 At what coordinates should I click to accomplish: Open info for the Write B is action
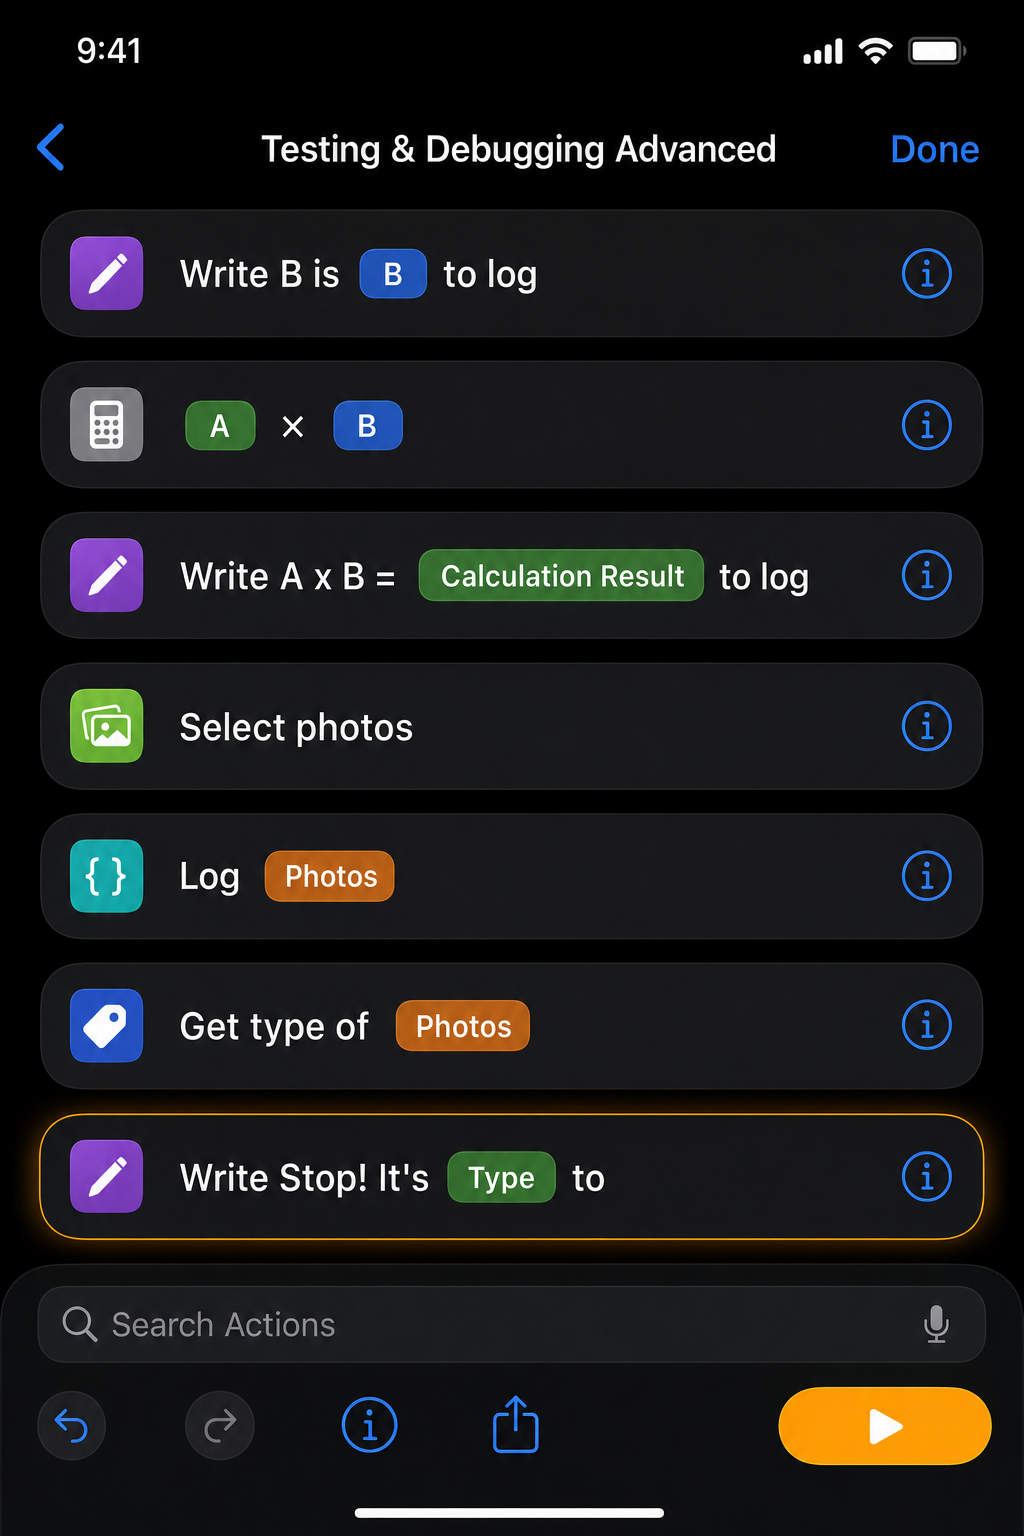(x=927, y=273)
